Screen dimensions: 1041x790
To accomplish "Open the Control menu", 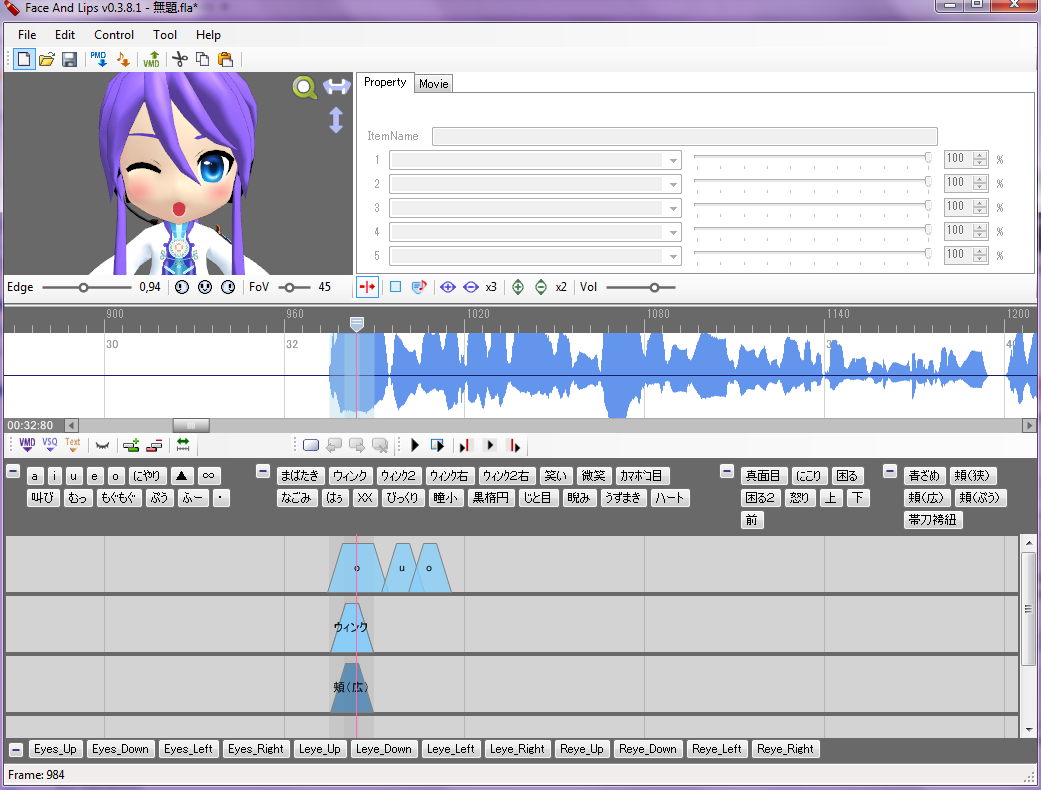I will tap(114, 35).
